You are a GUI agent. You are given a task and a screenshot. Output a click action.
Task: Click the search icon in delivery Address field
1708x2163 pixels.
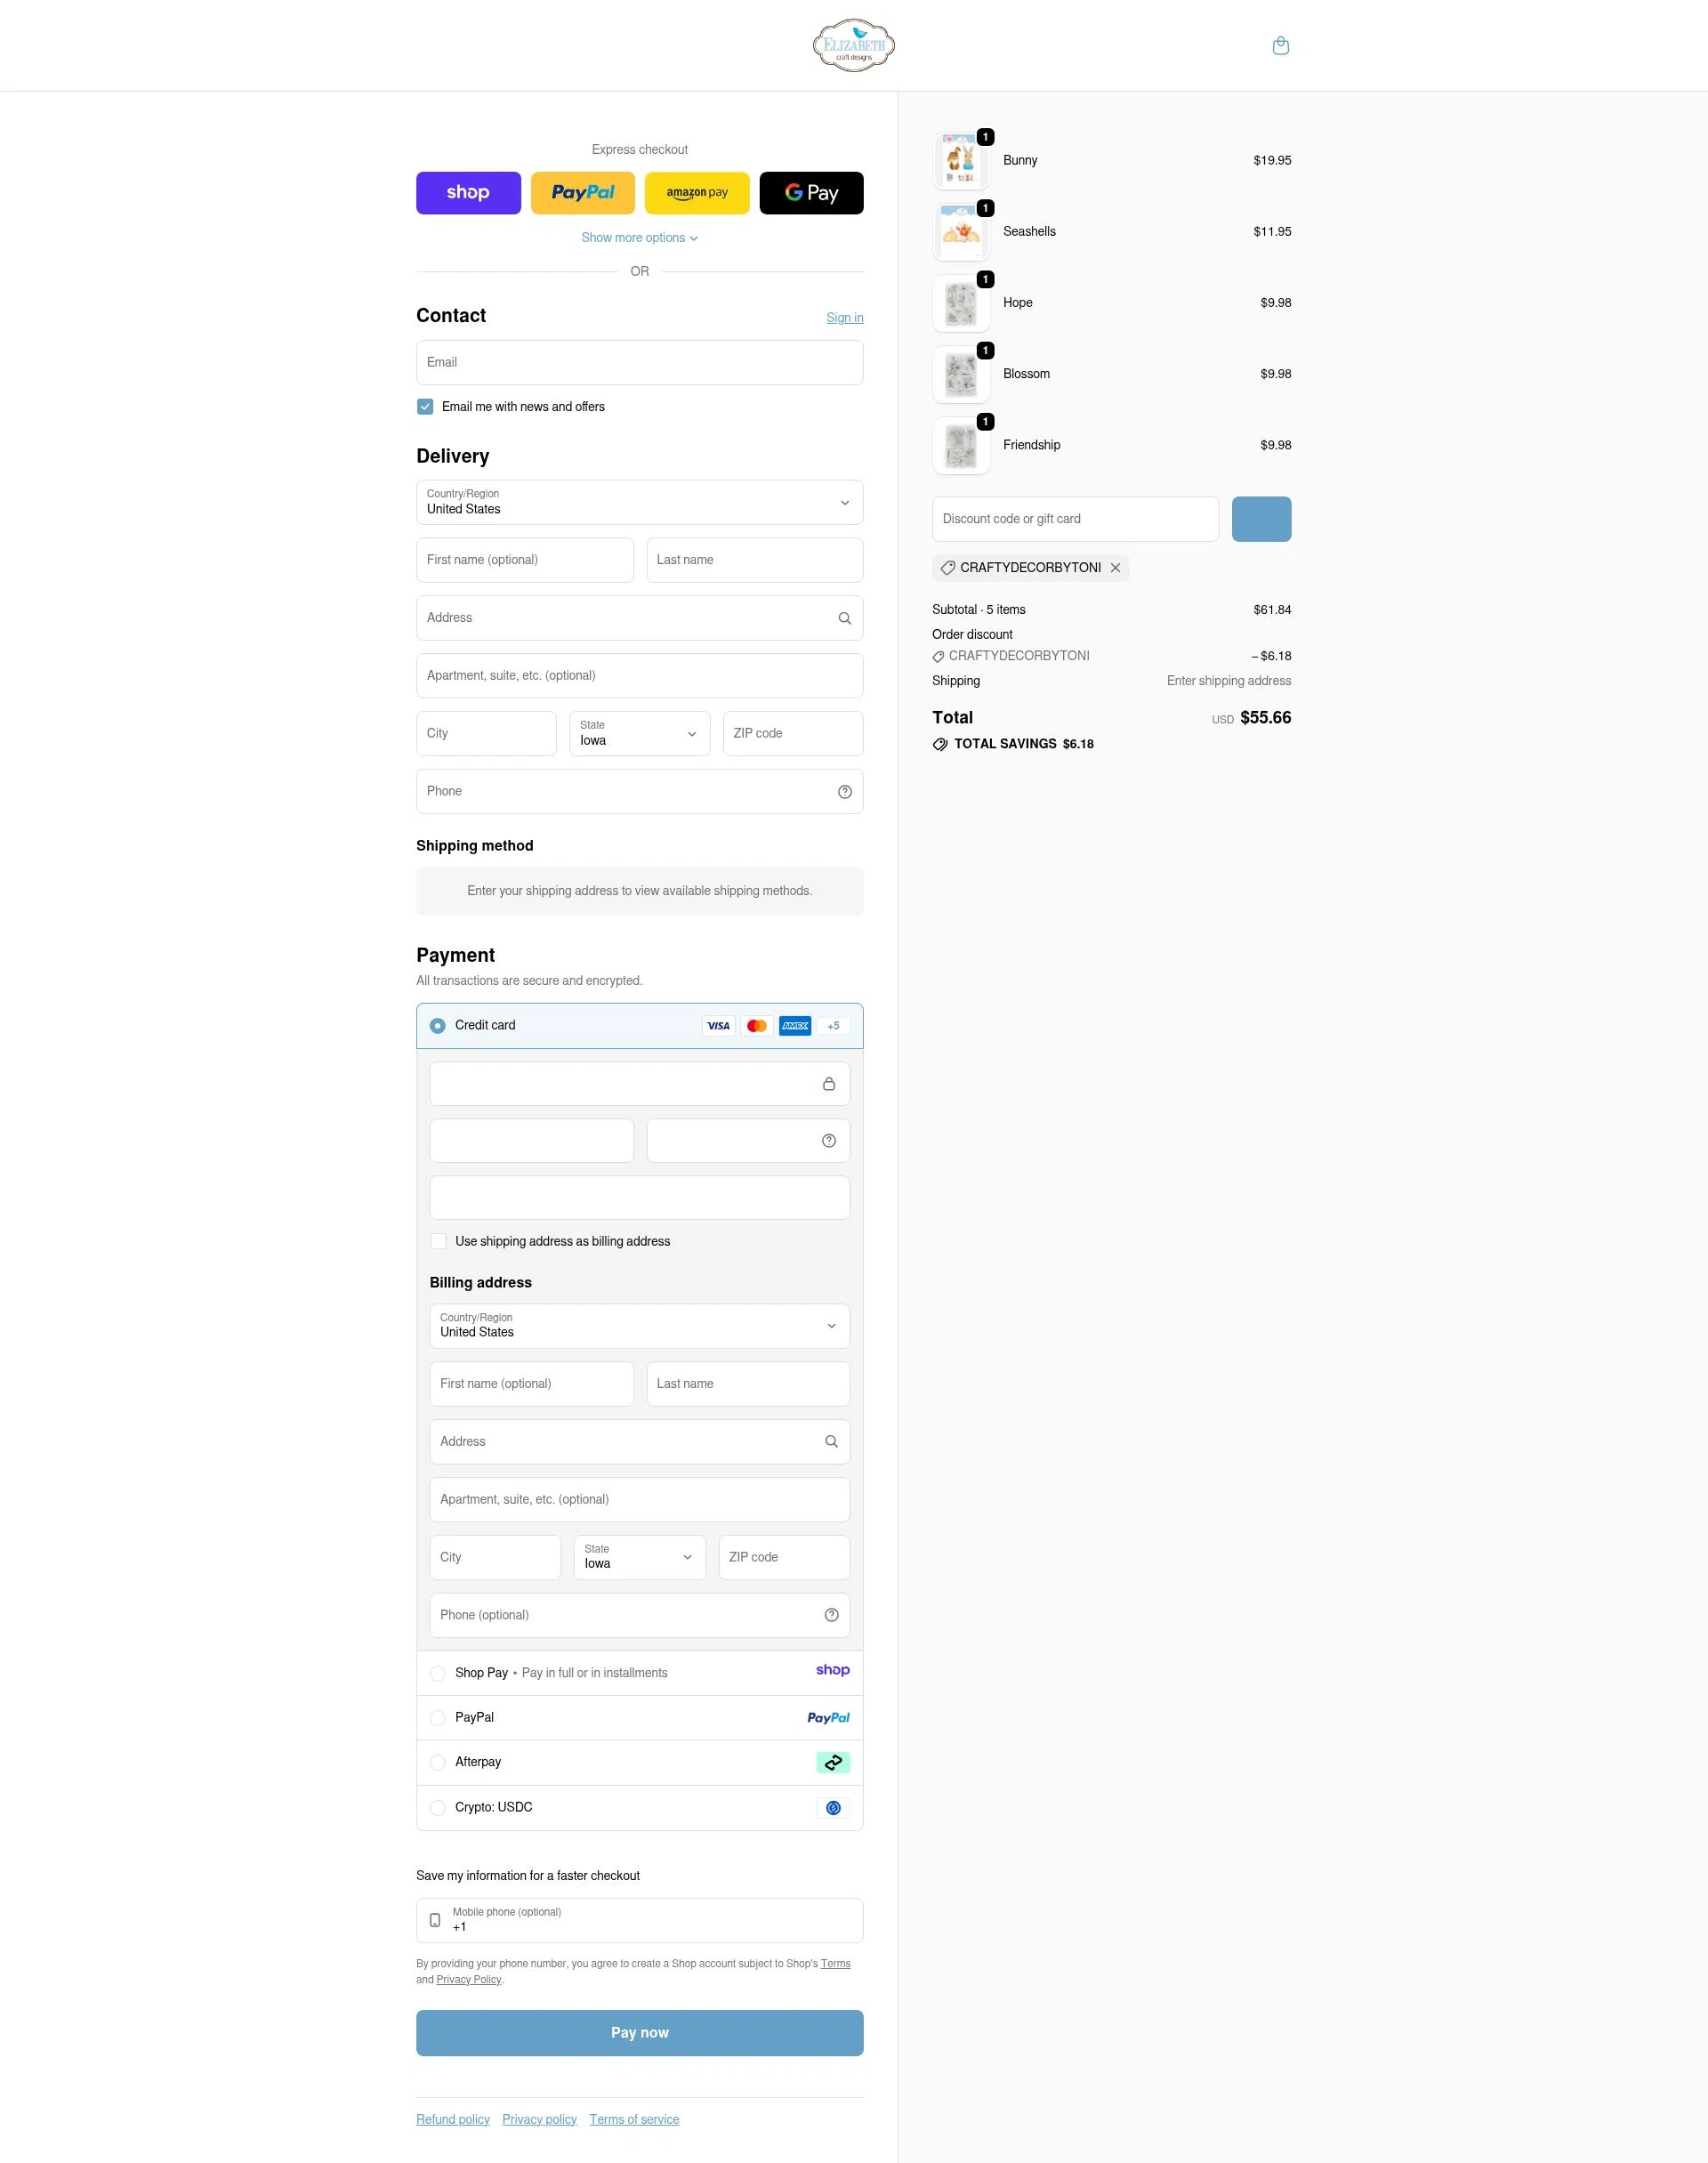(844, 618)
